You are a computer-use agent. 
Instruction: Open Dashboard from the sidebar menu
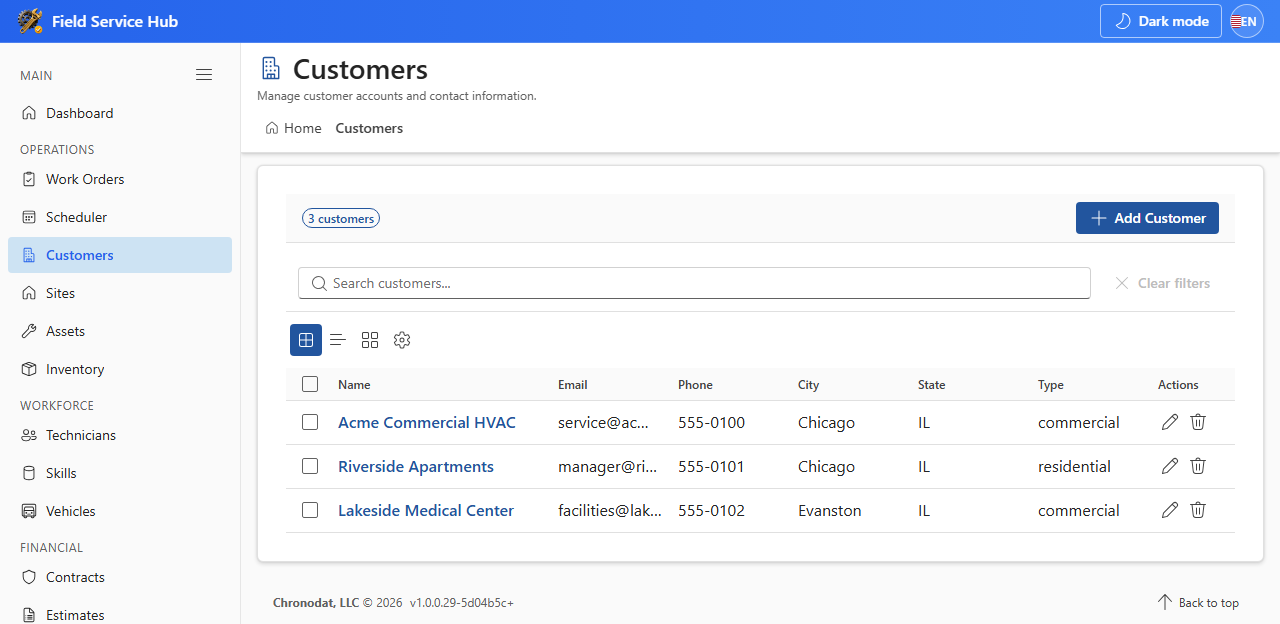(120, 113)
